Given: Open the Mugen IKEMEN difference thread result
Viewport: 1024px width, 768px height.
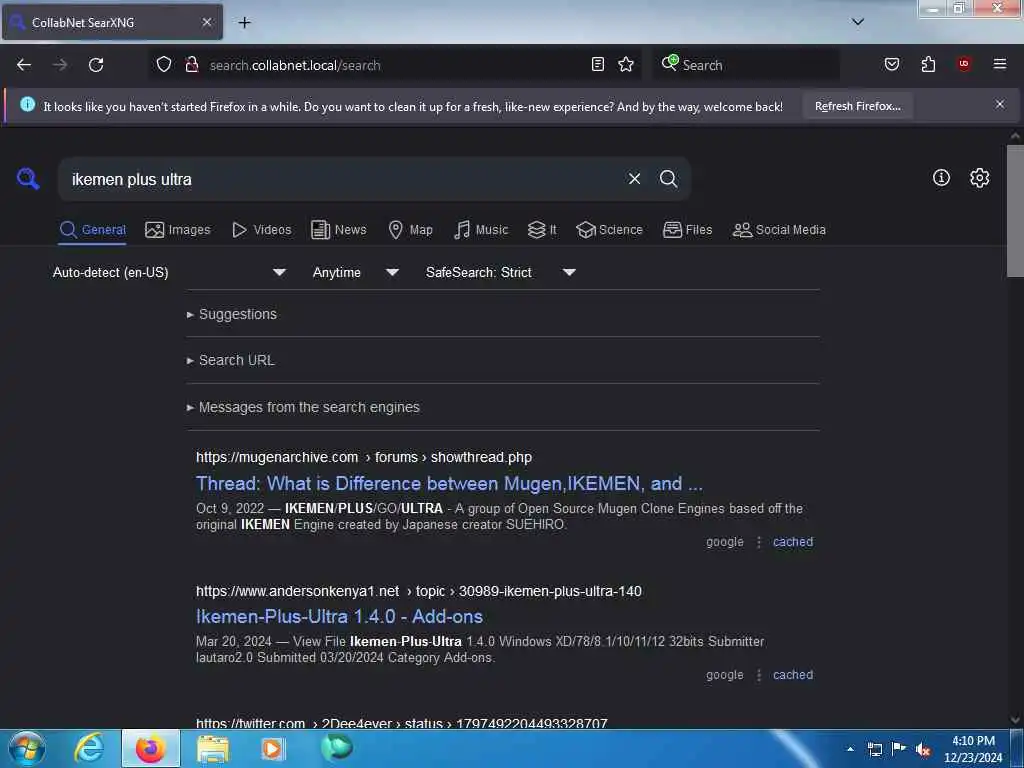Looking at the screenshot, I should [x=449, y=483].
